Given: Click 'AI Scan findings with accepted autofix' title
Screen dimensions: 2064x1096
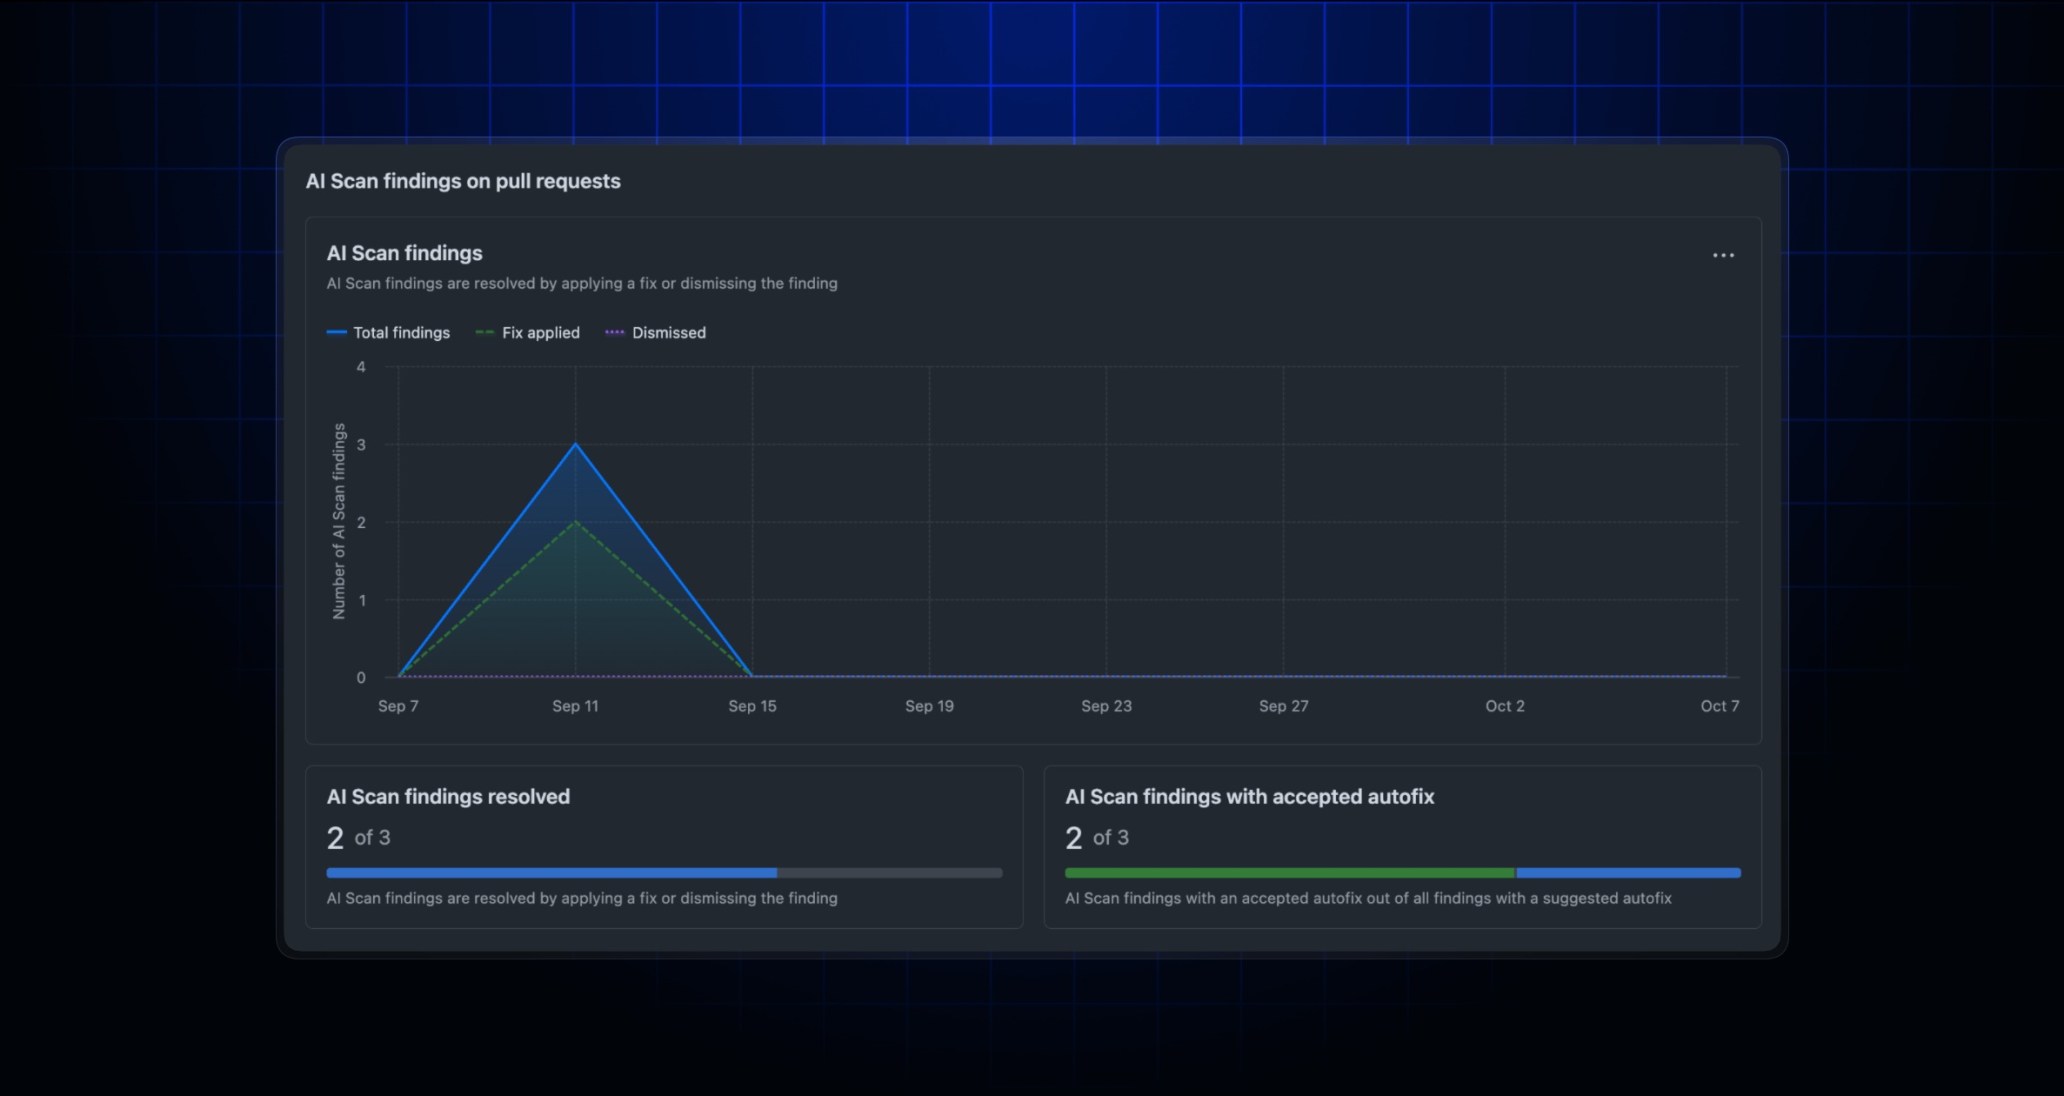Looking at the screenshot, I should pos(1249,797).
